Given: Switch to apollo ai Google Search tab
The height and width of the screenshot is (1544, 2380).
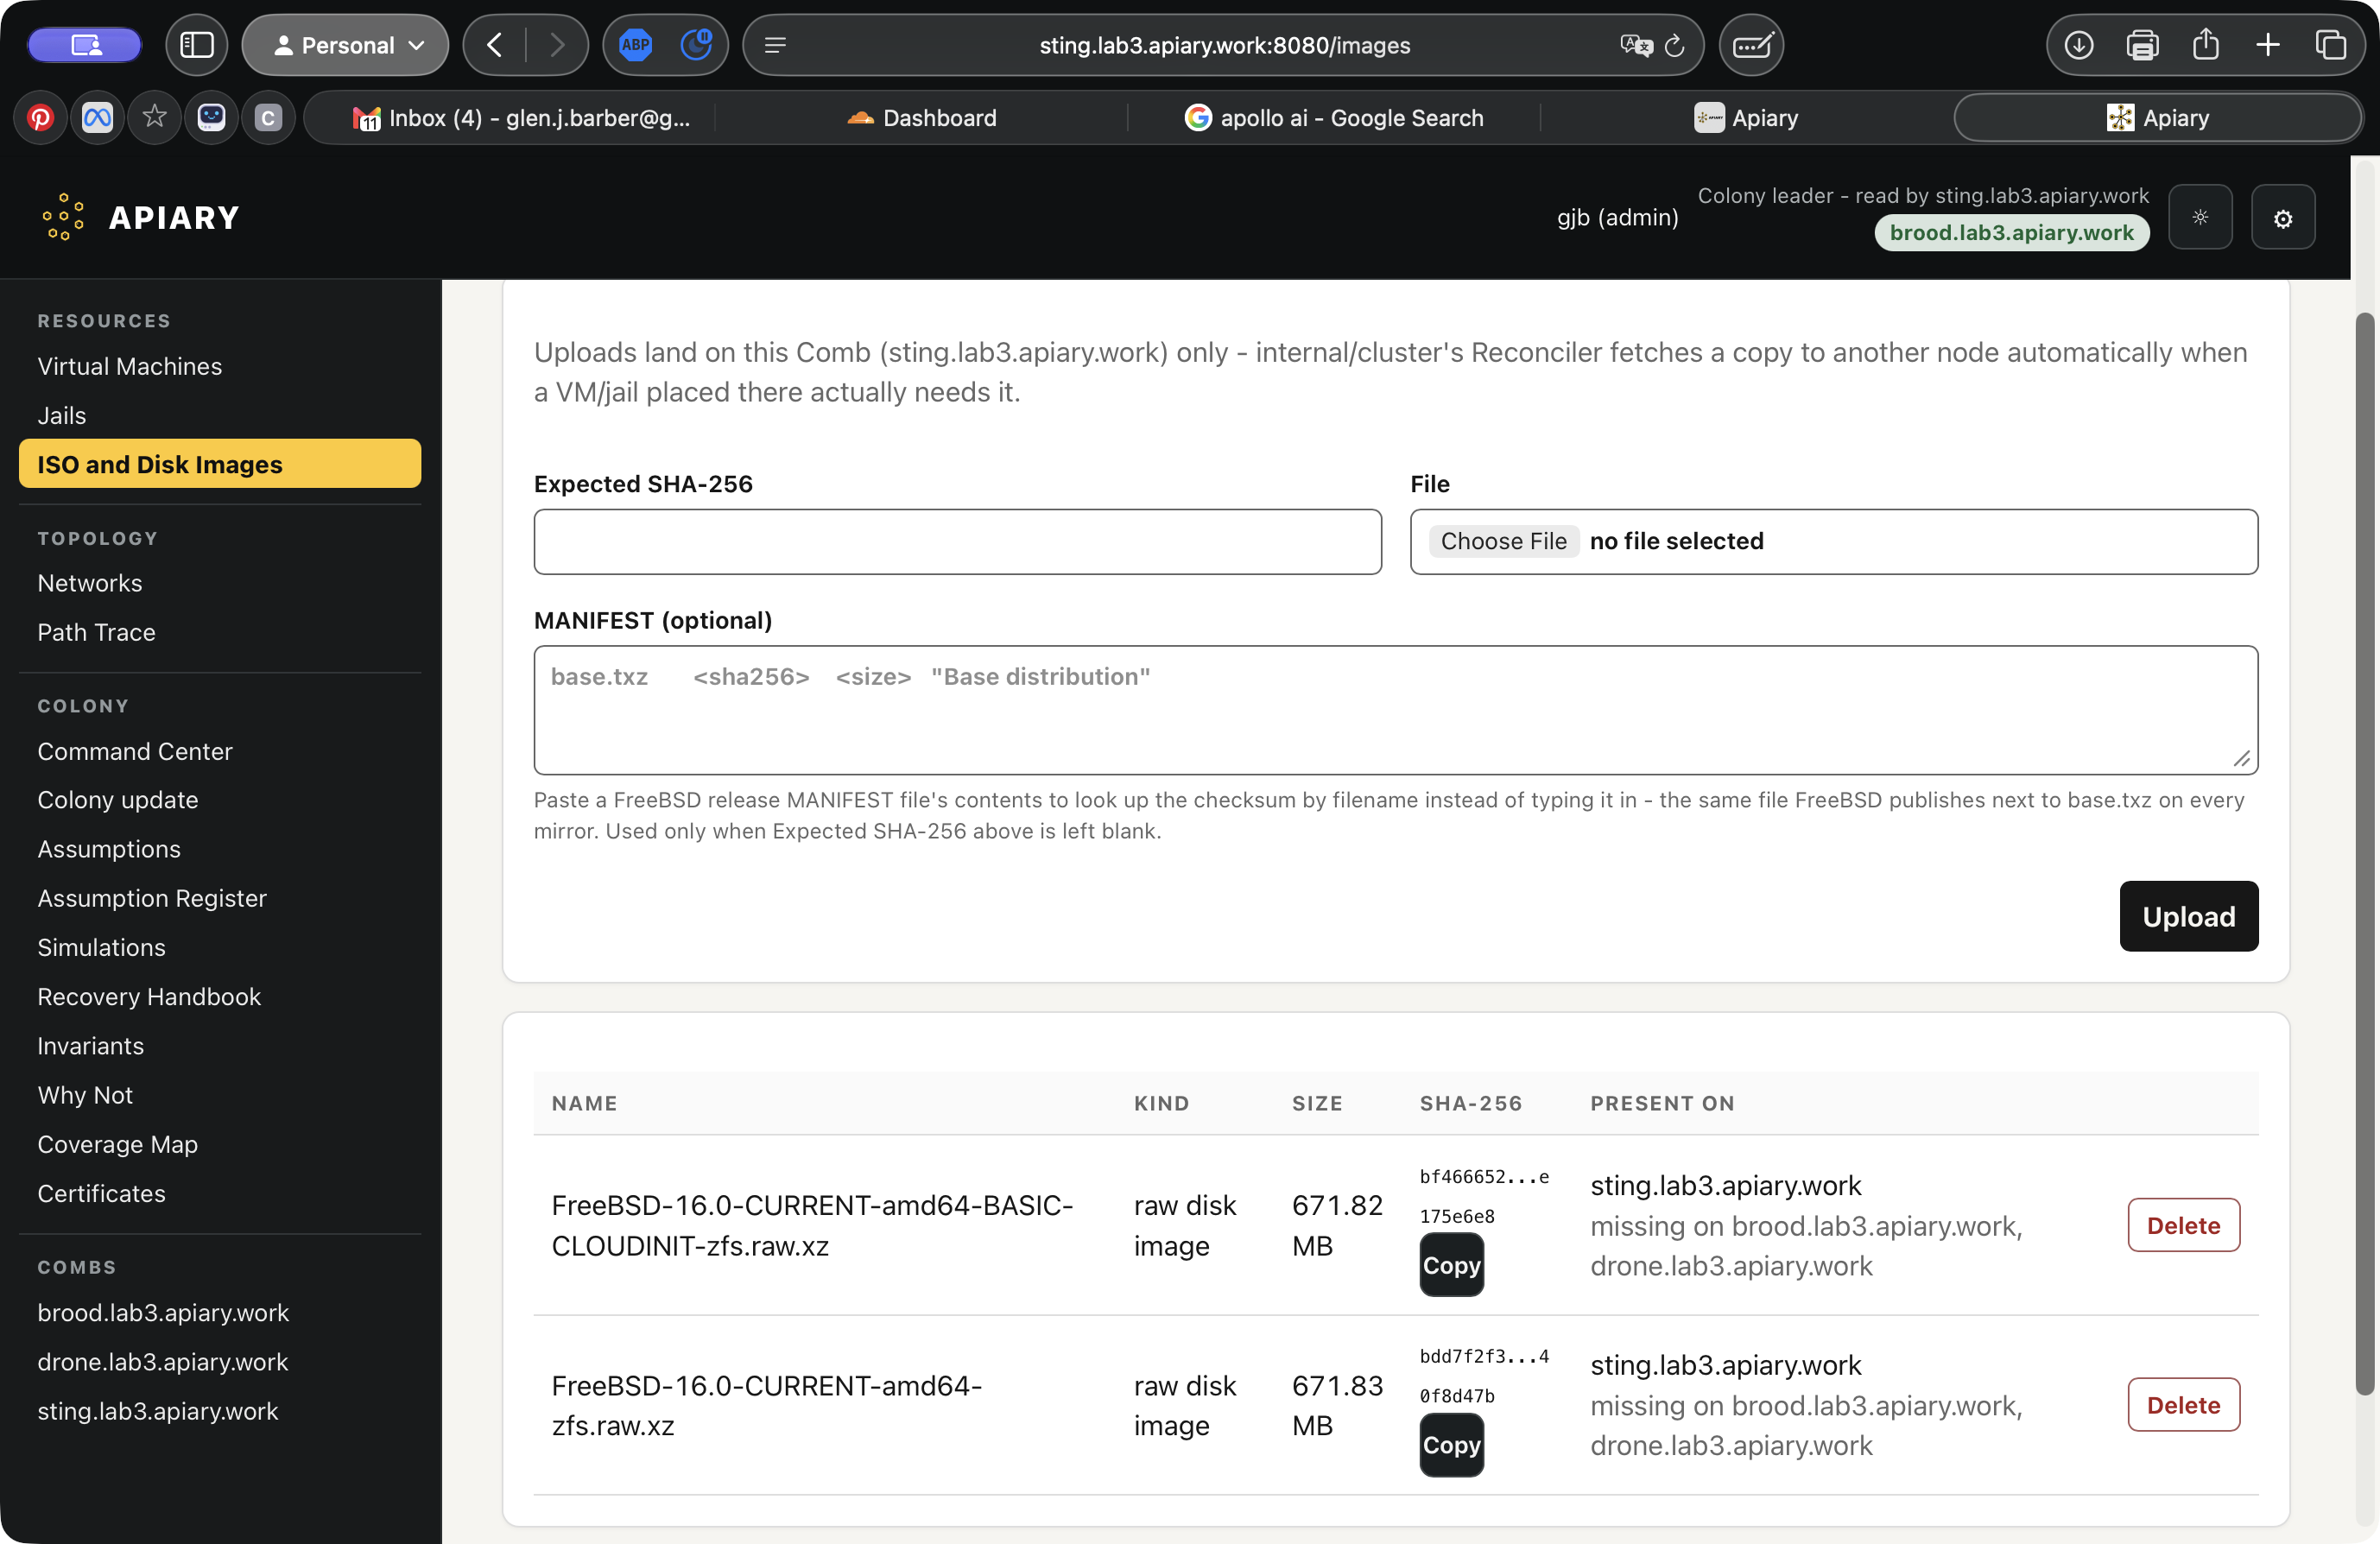Looking at the screenshot, I should pos(1334,117).
